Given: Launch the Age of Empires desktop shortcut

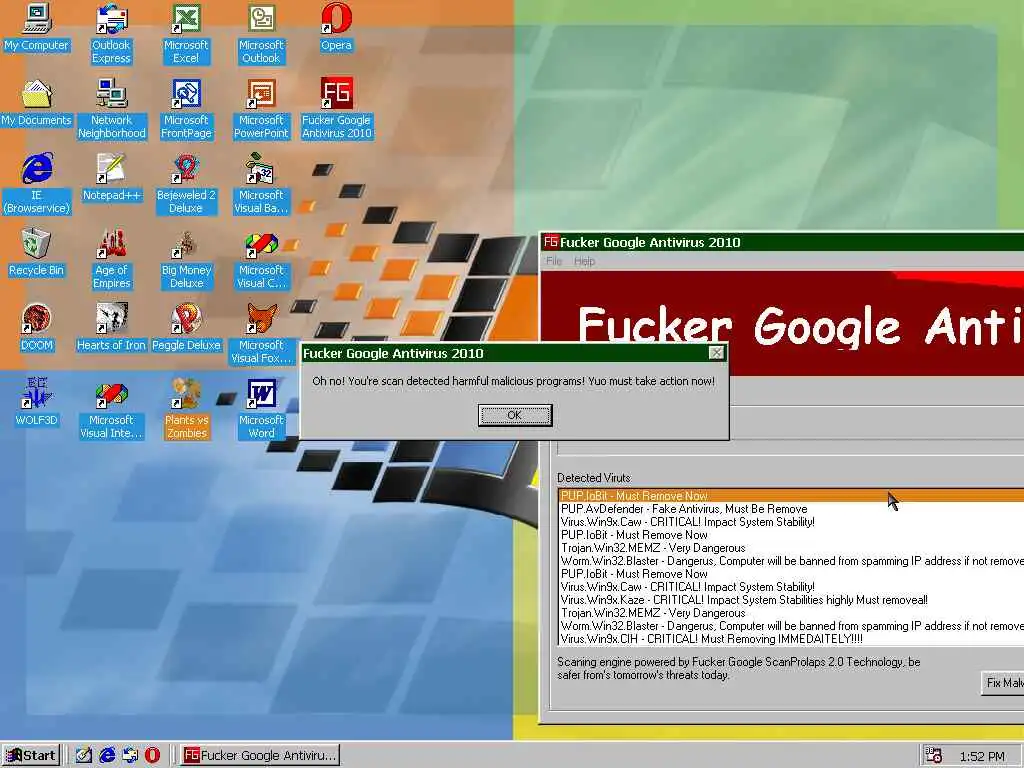Looking at the screenshot, I should coord(112,259).
